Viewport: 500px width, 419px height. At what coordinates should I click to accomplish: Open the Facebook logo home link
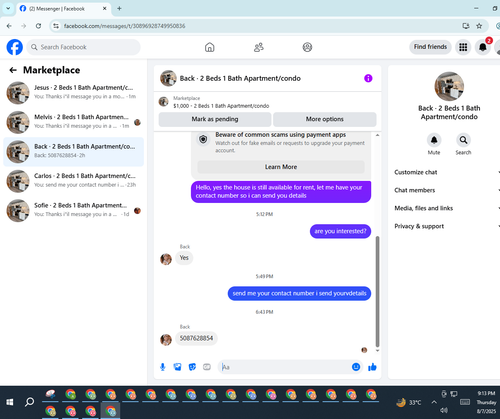pyautogui.click(x=15, y=47)
